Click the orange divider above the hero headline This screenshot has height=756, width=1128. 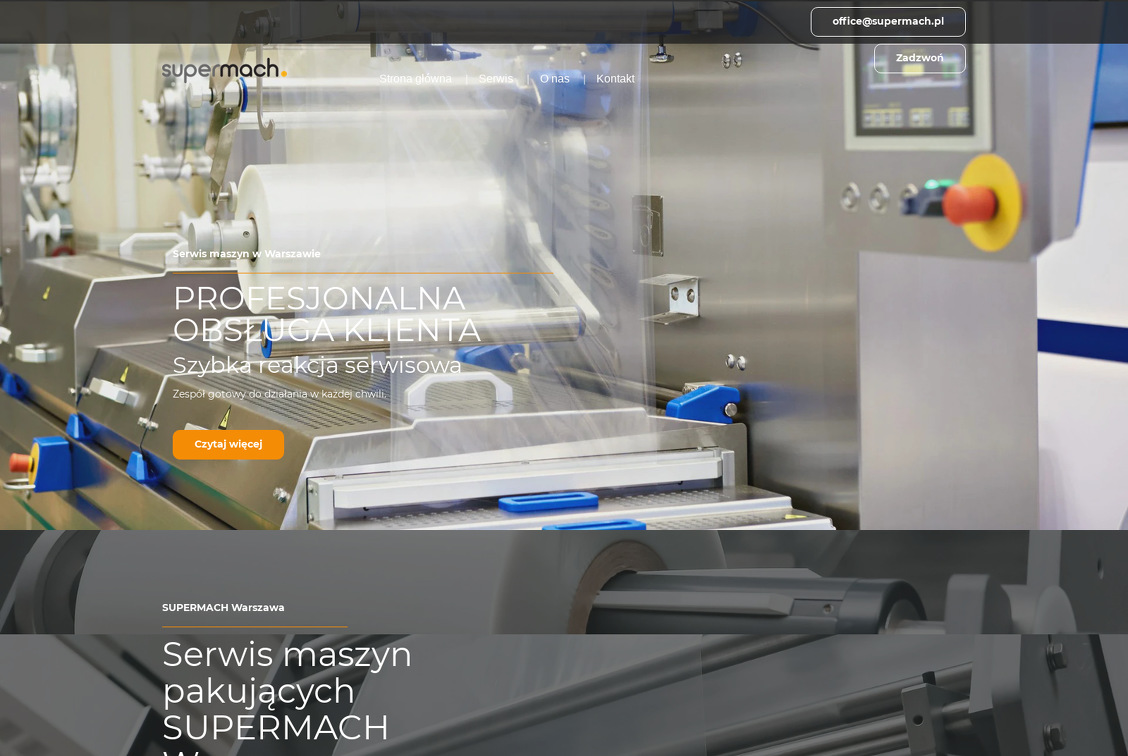pyautogui.click(x=362, y=273)
